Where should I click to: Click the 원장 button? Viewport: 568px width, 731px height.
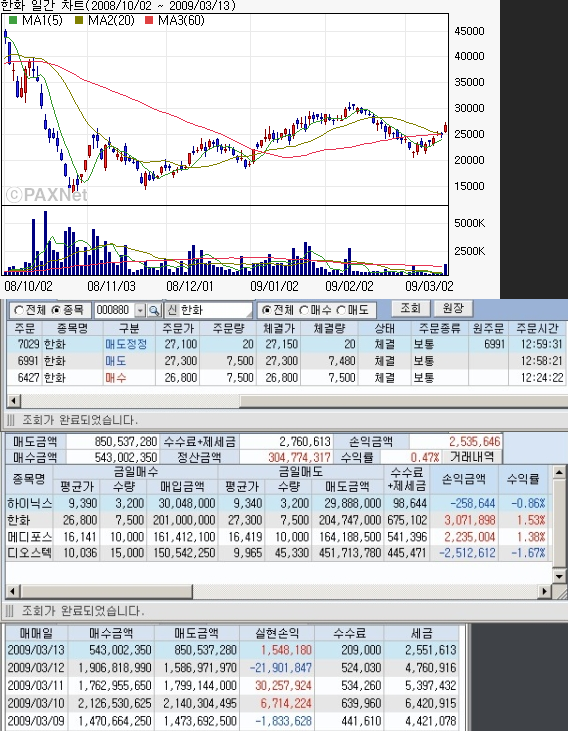pyautogui.click(x=453, y=309)
